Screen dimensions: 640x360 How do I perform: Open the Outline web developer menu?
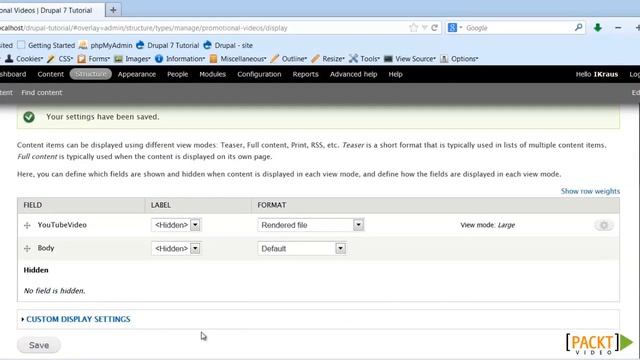pyautogui.click(x=289, y=59)
